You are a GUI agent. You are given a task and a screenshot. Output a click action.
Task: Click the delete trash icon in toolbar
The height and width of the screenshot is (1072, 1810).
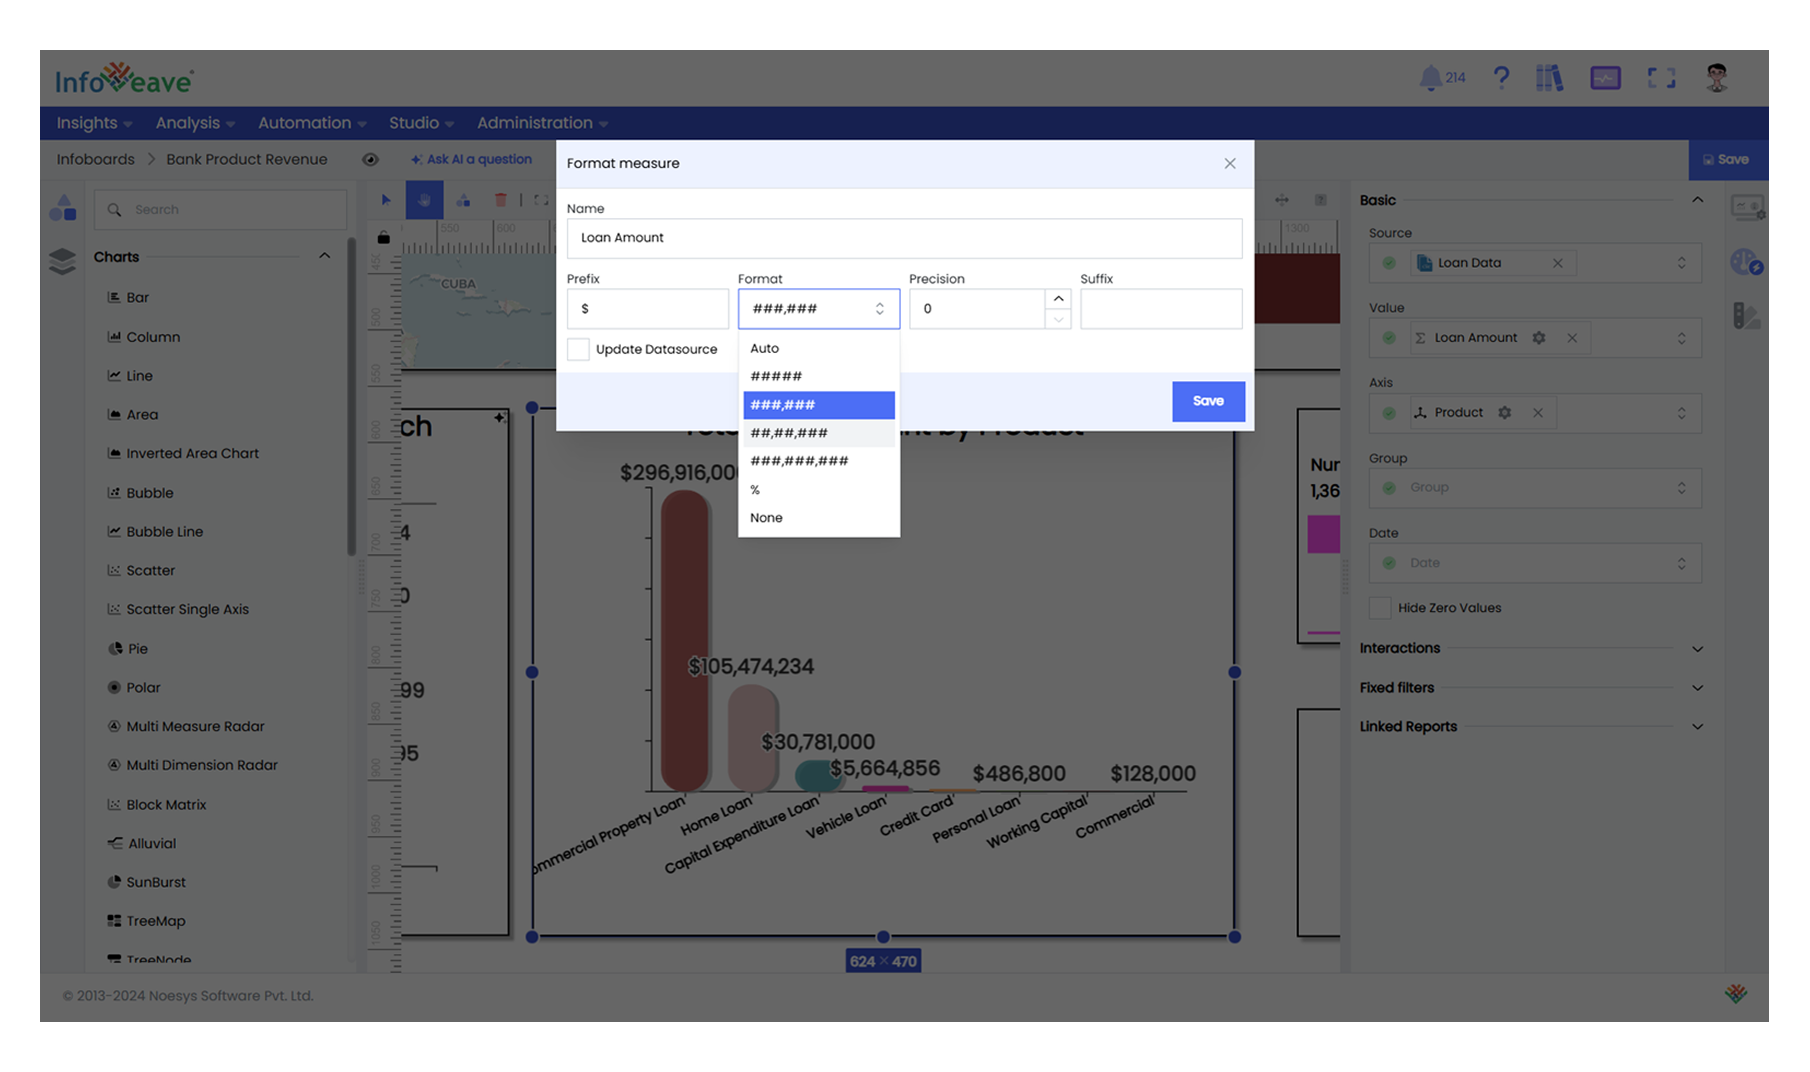tap(501, 200)
